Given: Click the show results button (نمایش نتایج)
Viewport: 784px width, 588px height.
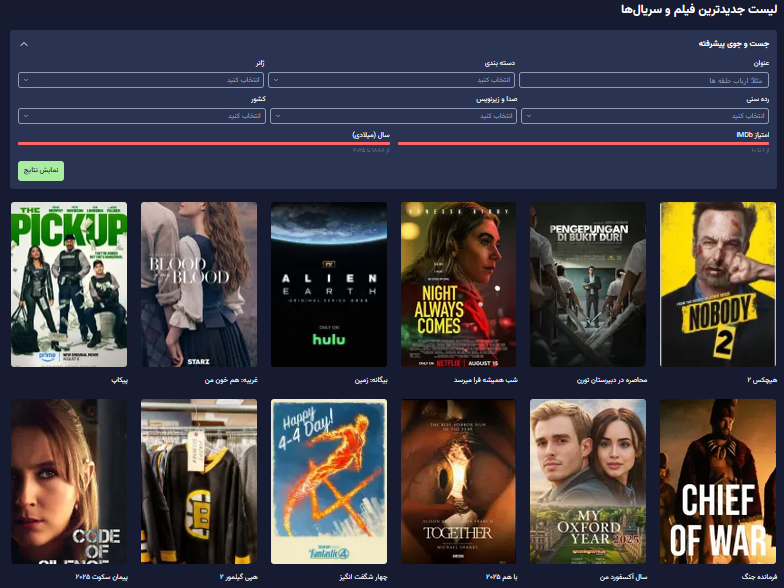Looking at the screenshot, I should (x=41, y=170).
